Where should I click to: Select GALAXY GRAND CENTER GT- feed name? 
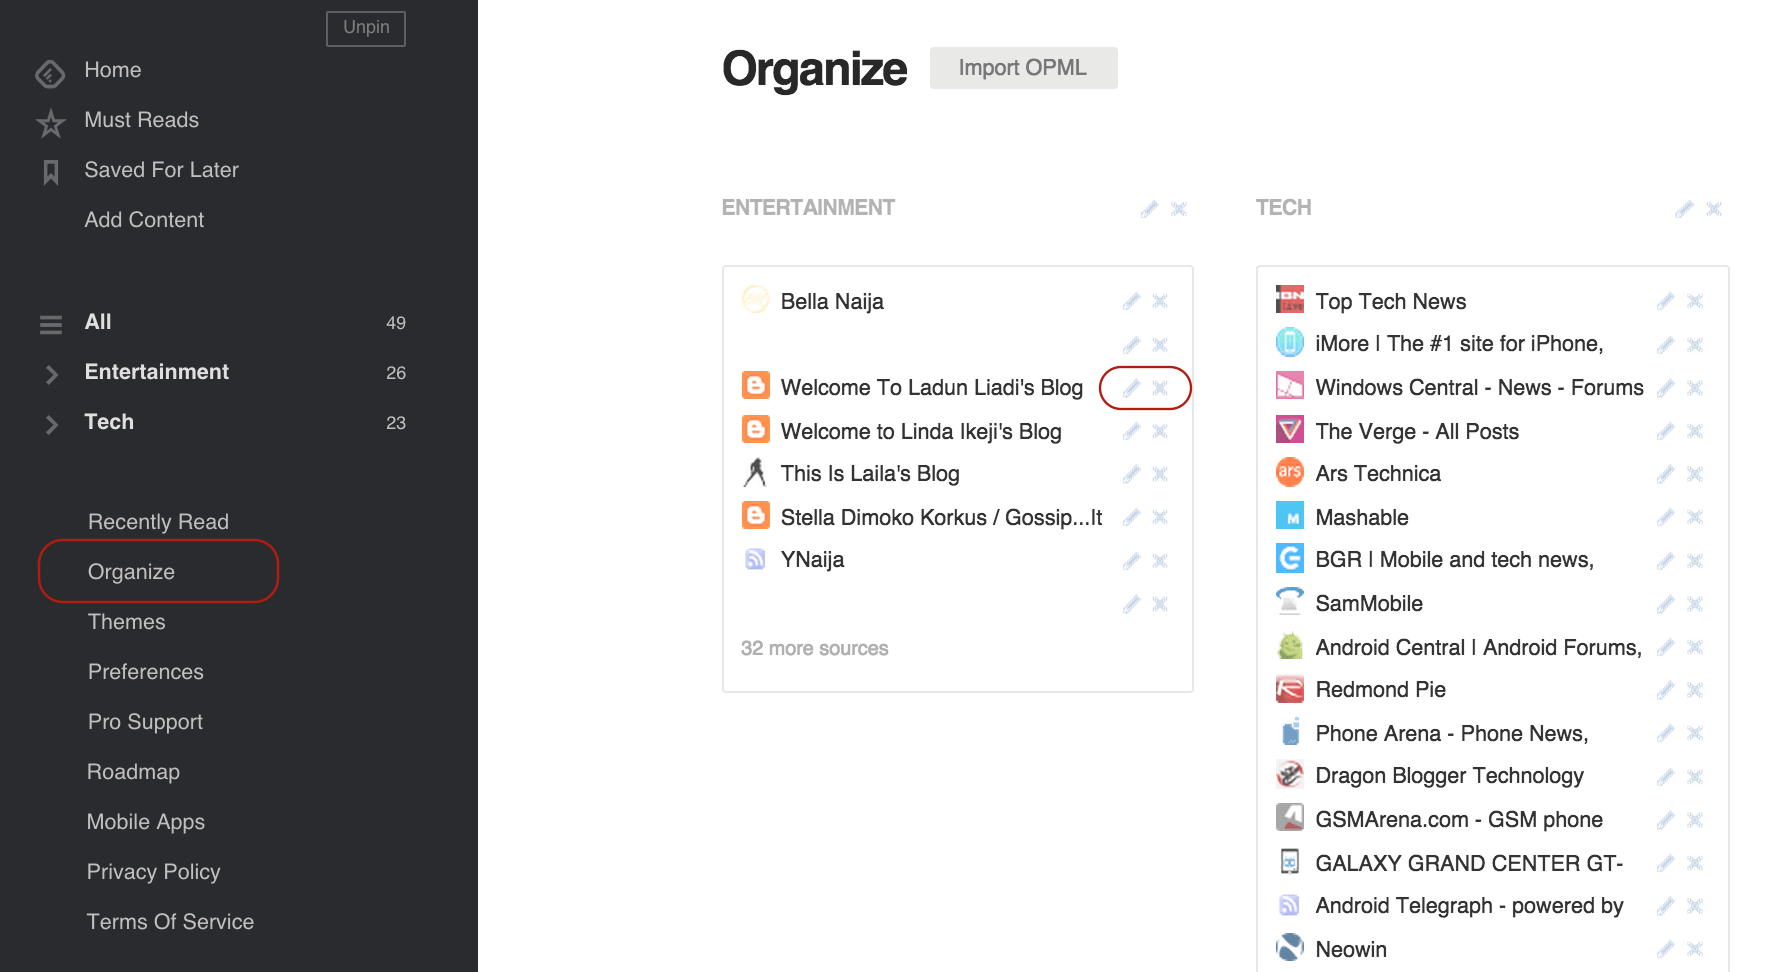pos(1469,863)
